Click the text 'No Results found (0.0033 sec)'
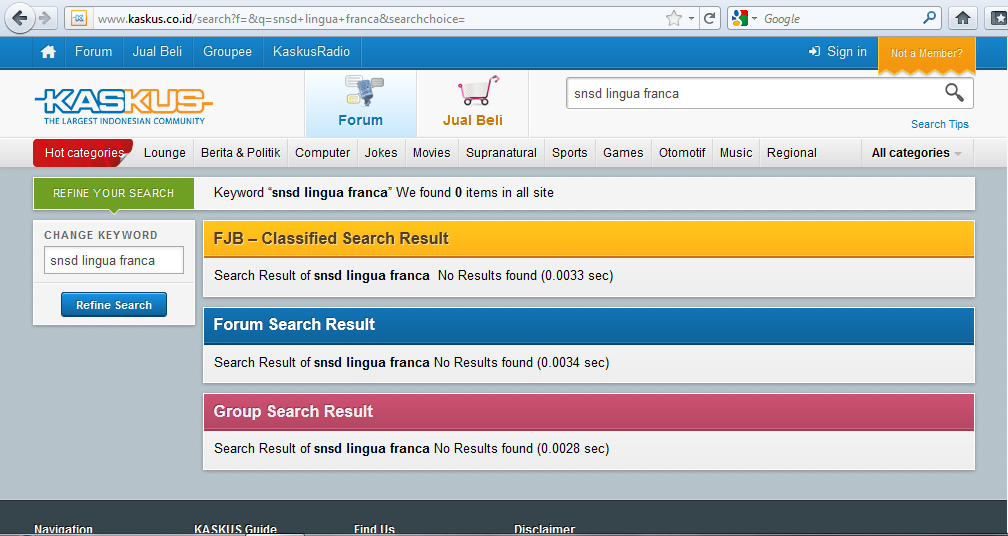1008x536 pixels. pyautogui.click(x=525, y=276)
